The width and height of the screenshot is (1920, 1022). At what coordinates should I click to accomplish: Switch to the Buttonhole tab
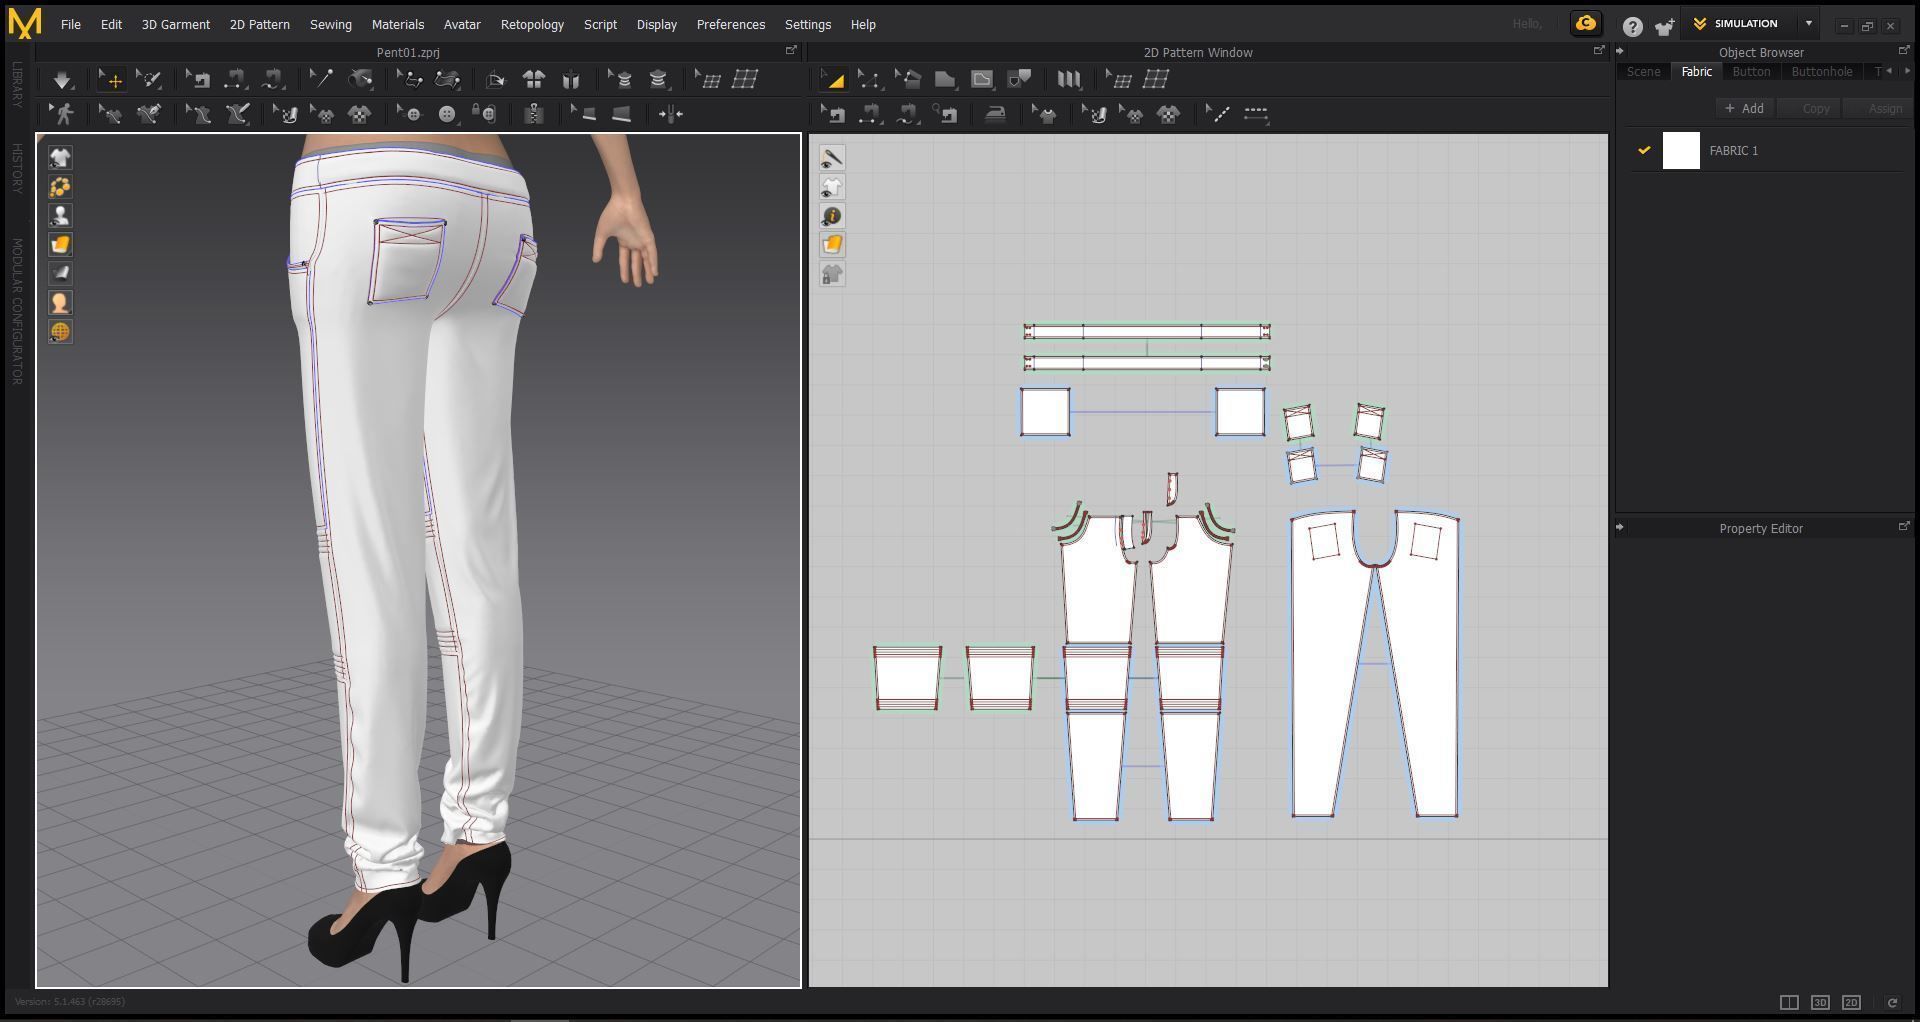pyautogui.click(x=1821, y=72)
